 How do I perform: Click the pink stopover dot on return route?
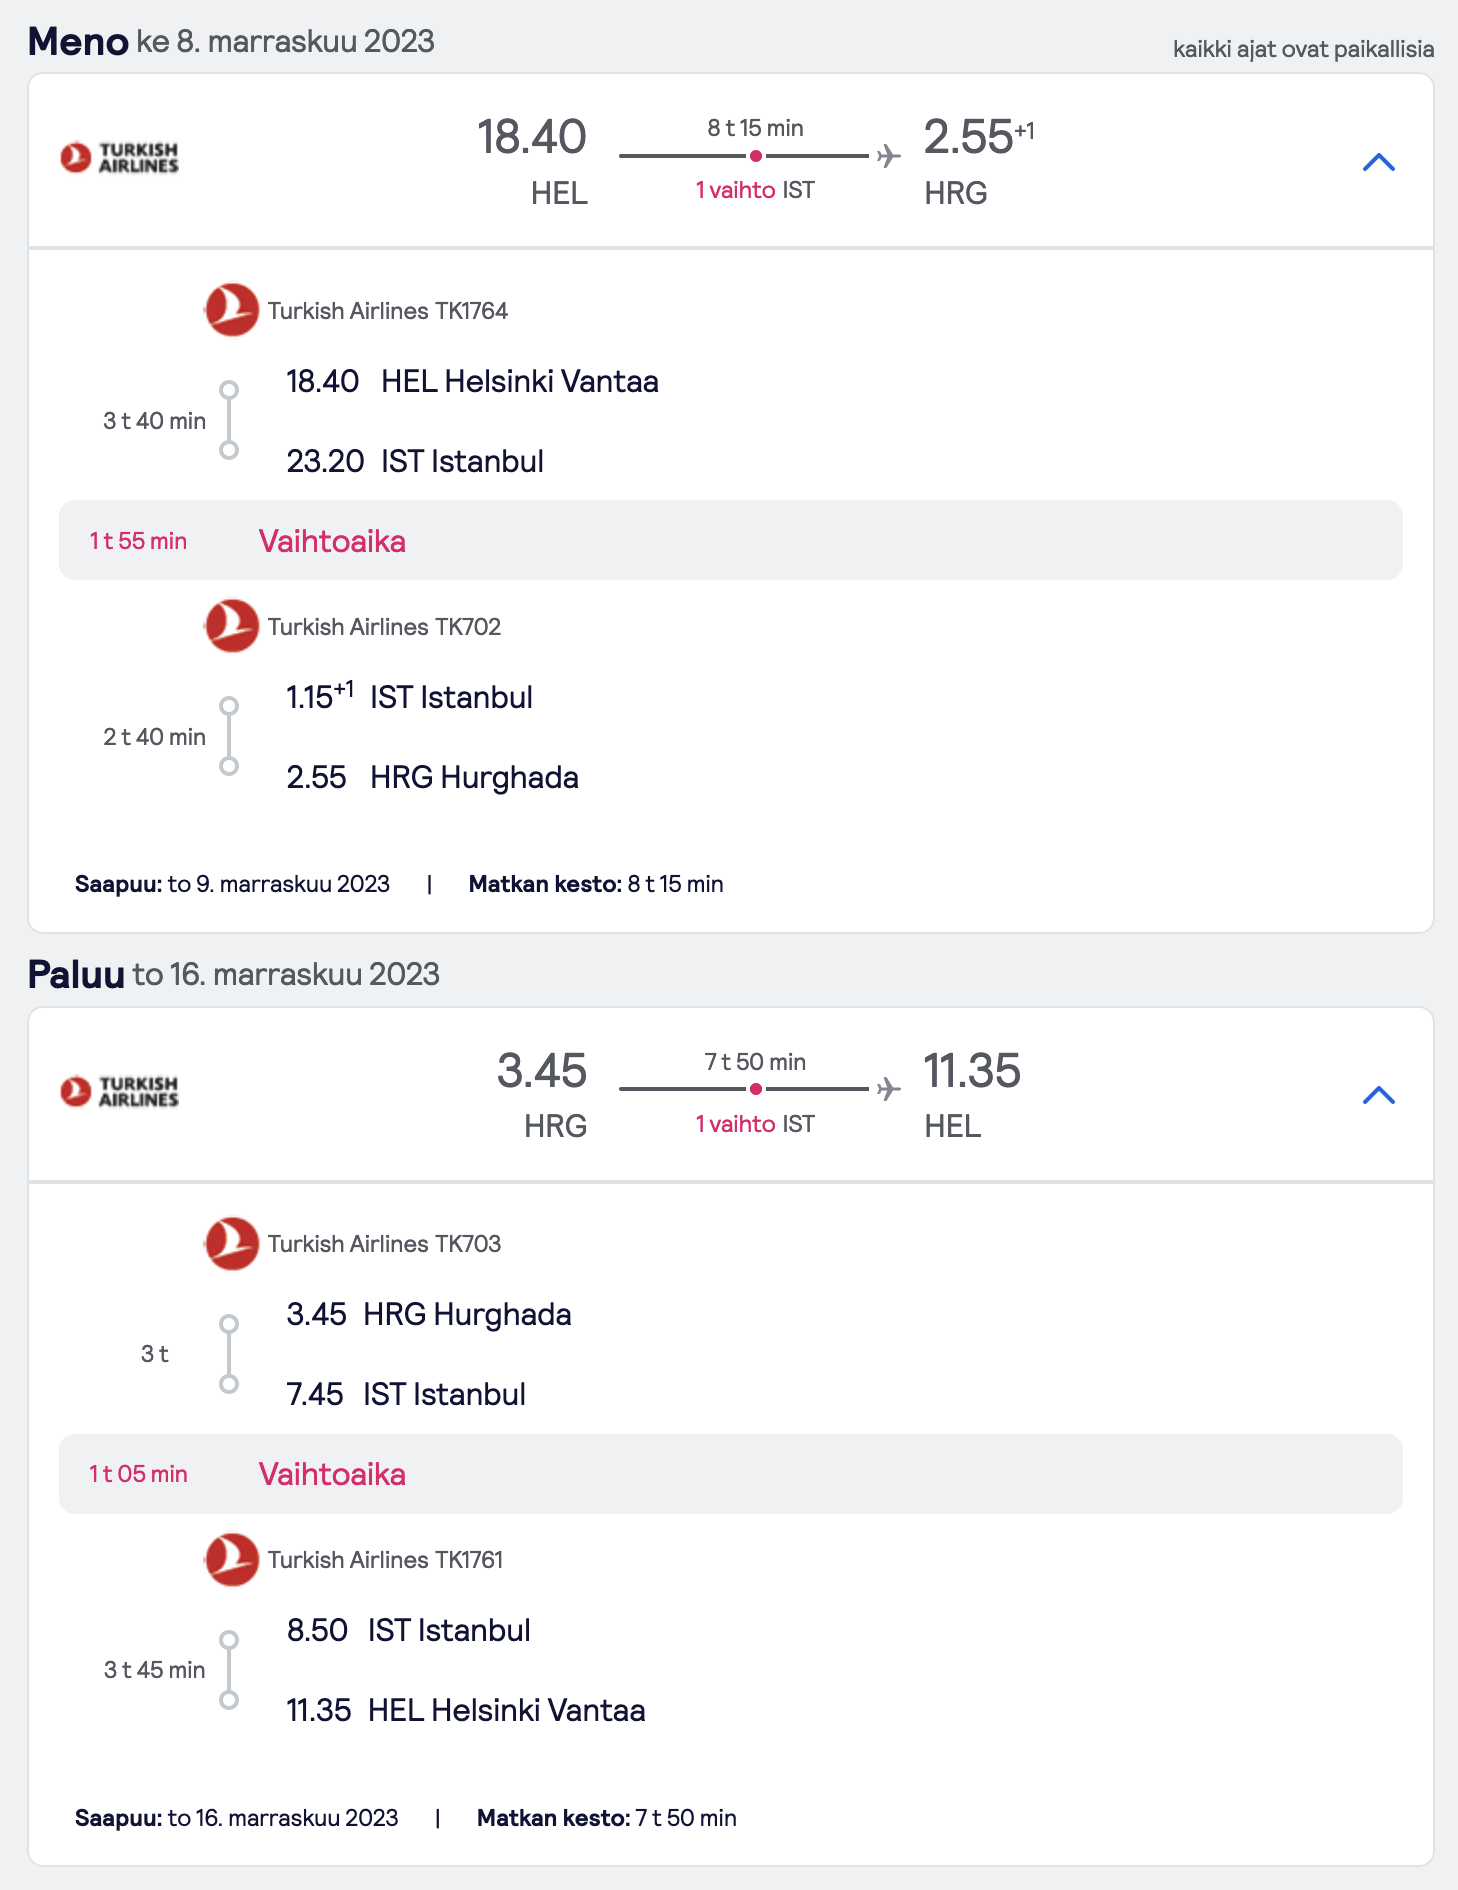click(756, 1089)
